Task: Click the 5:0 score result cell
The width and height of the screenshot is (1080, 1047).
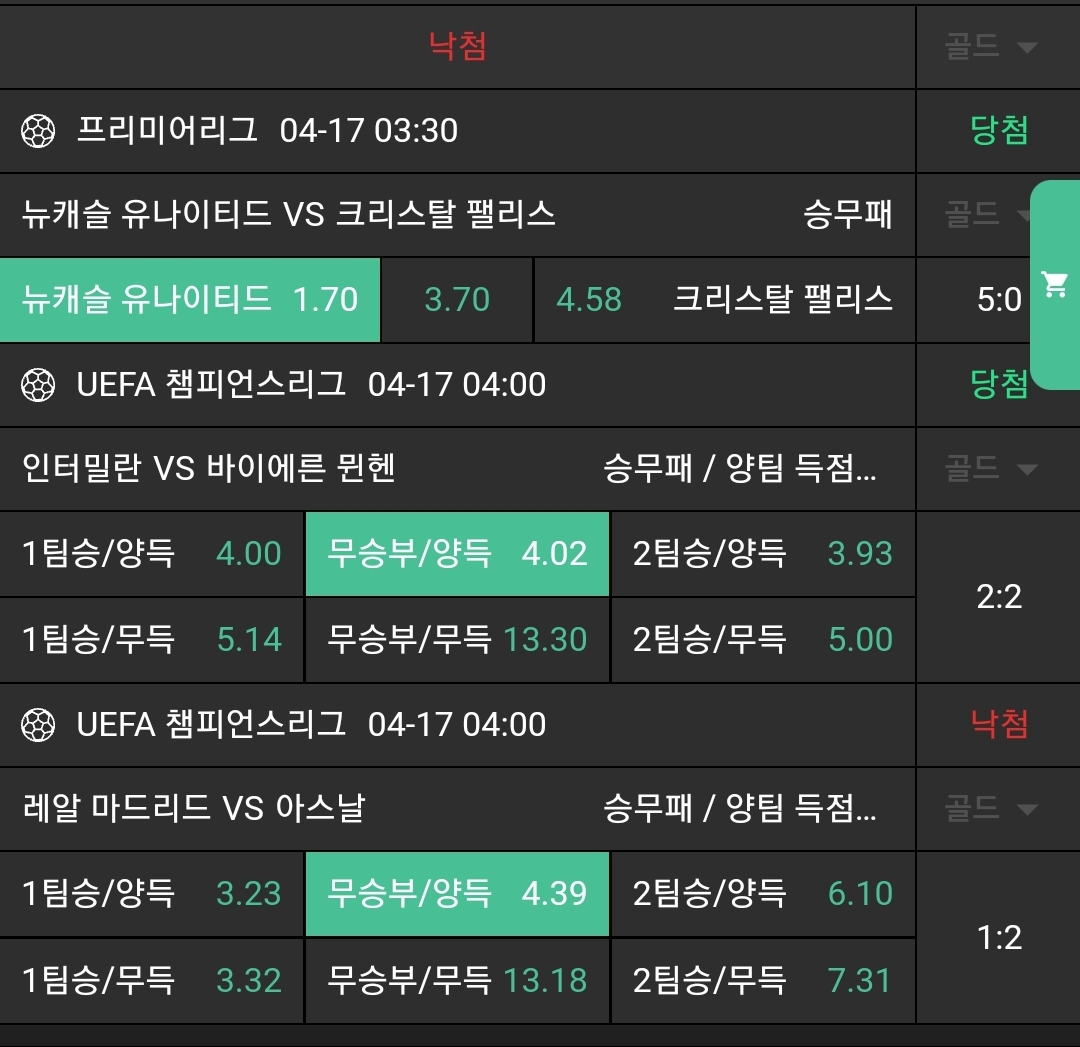Action: click(x=998, y=299)
